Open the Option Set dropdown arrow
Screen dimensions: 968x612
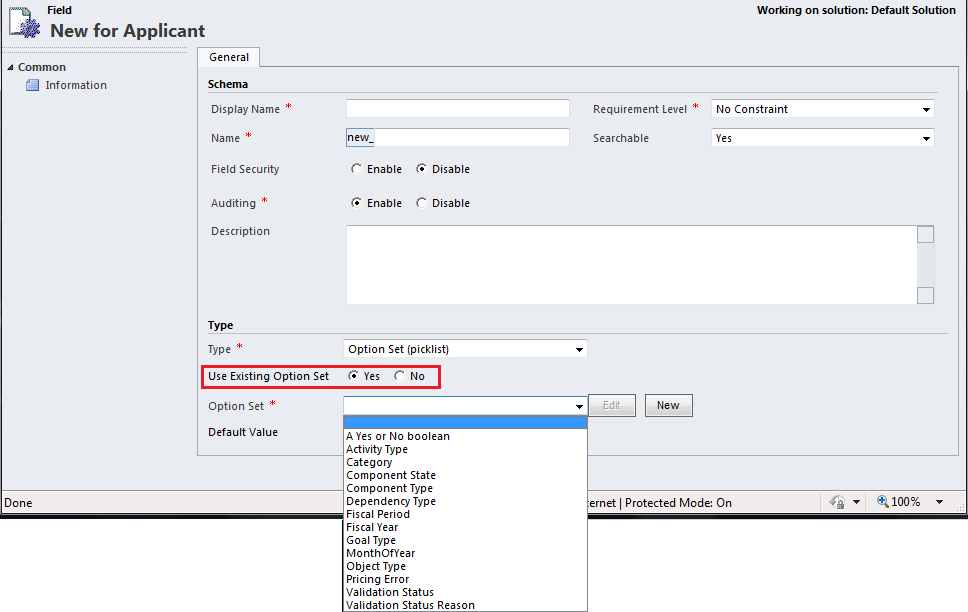coord(580,406)
